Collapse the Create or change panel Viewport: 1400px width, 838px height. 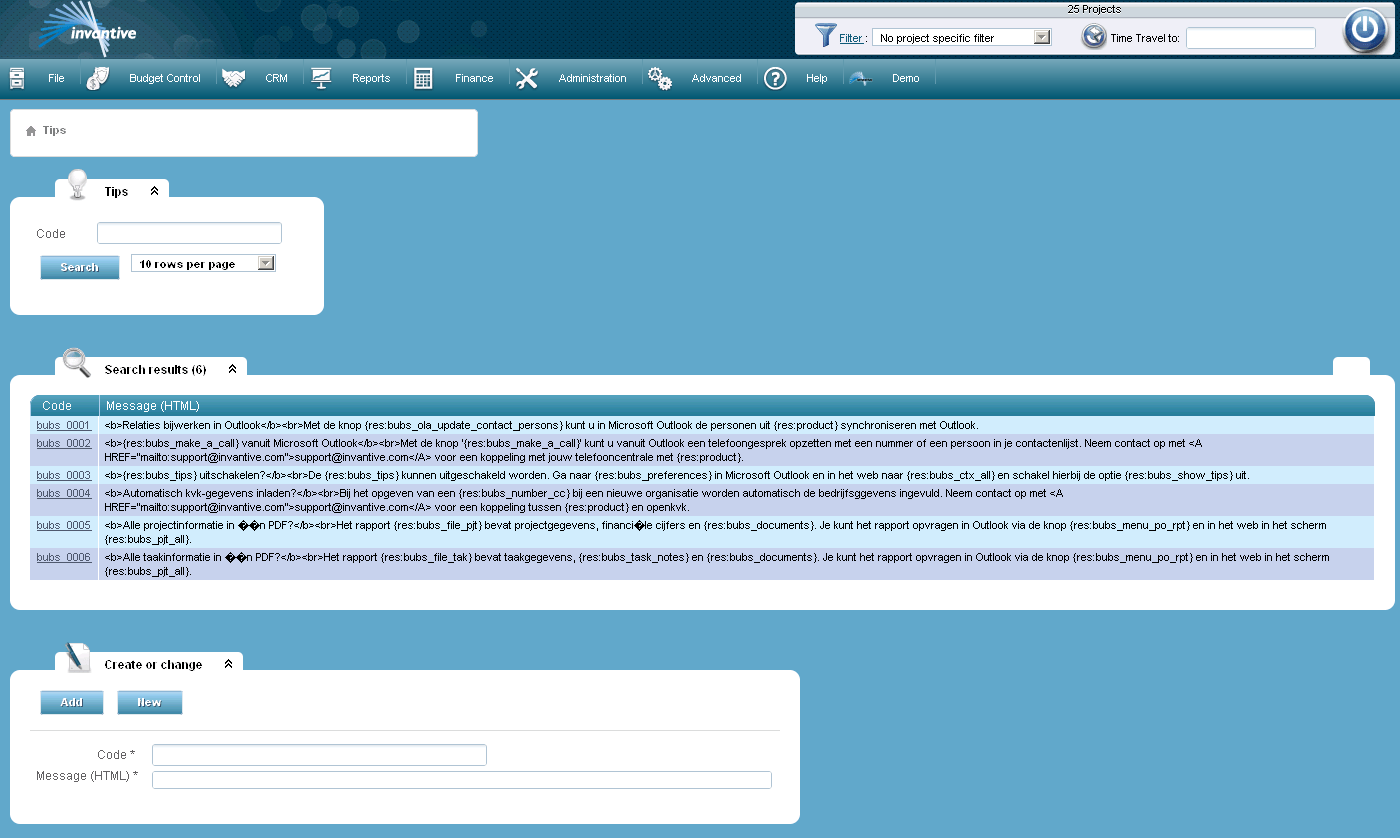[x=228, y=664]
